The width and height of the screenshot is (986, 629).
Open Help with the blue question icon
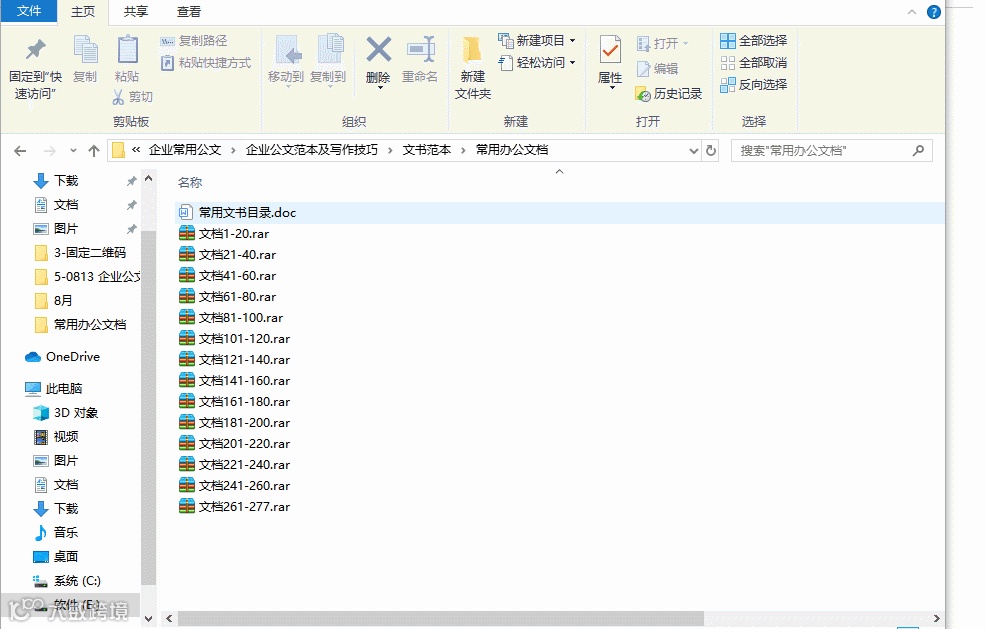pos(934,12)
